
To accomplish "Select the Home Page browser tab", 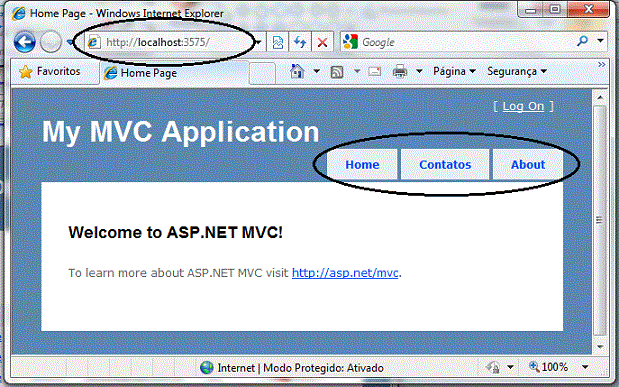I will click(x=174, y=73).
